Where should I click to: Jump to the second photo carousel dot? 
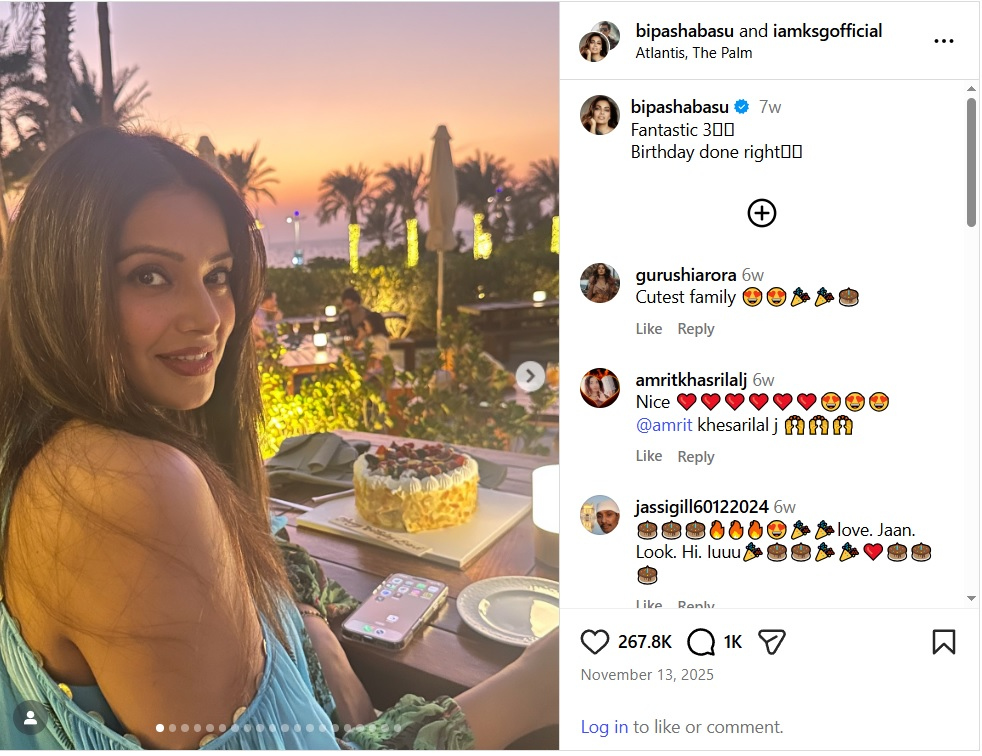click(x=172, y=728)
